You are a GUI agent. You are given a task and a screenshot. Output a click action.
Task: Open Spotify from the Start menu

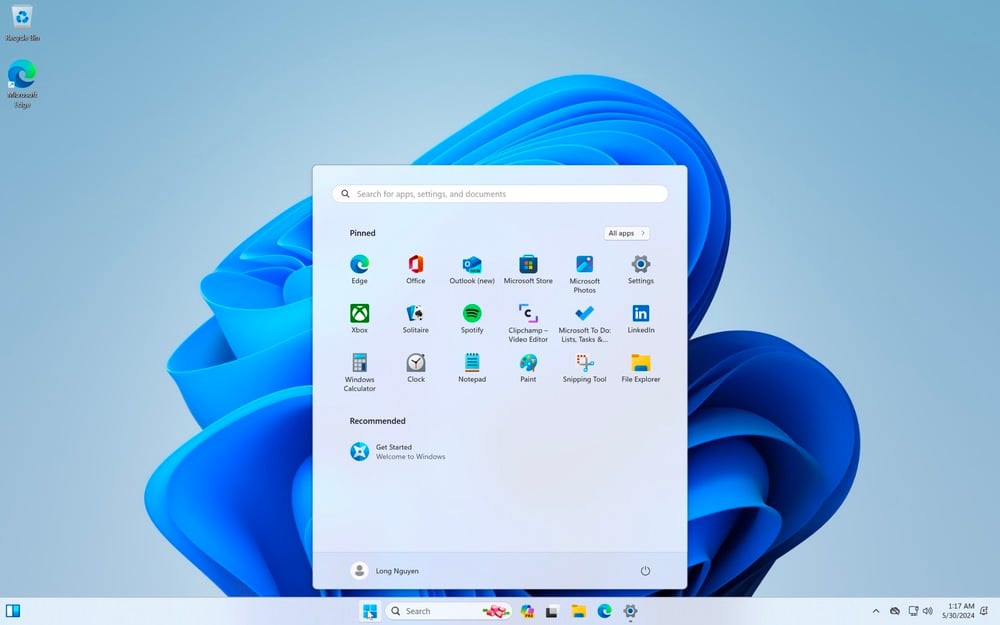coord(471,313)
